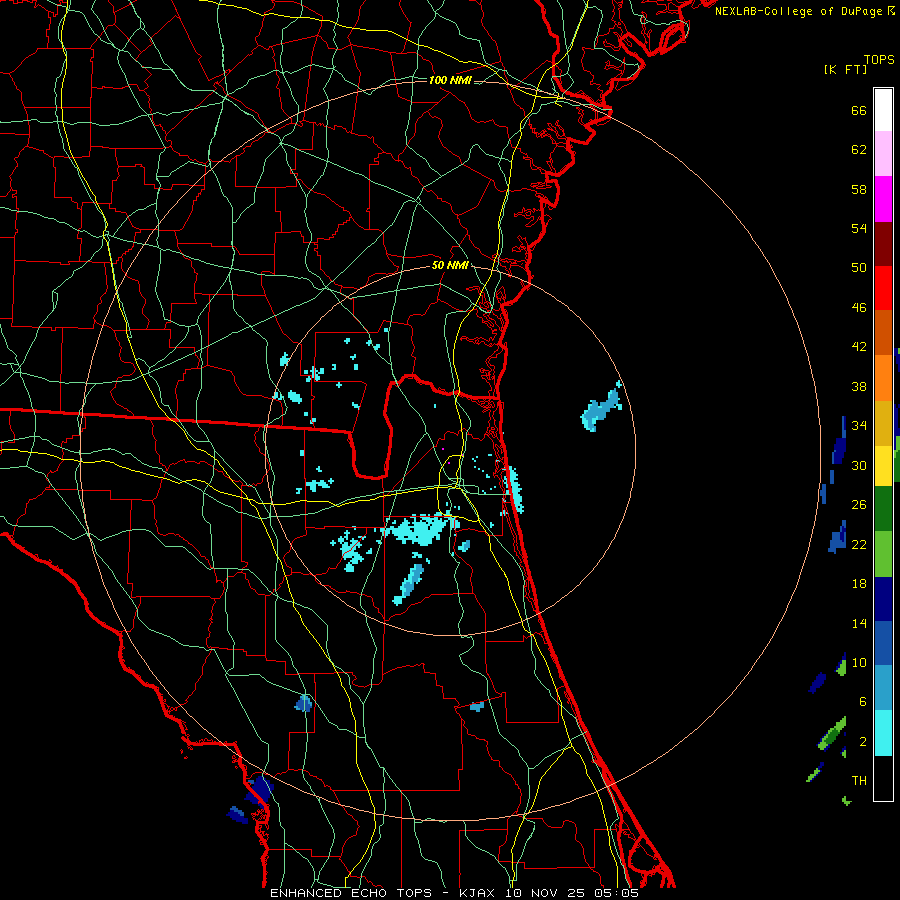The width and height of the screenshot is (900, 900).
Task: Click the '50 NMI' range ring label
Action: coord(450,265)
